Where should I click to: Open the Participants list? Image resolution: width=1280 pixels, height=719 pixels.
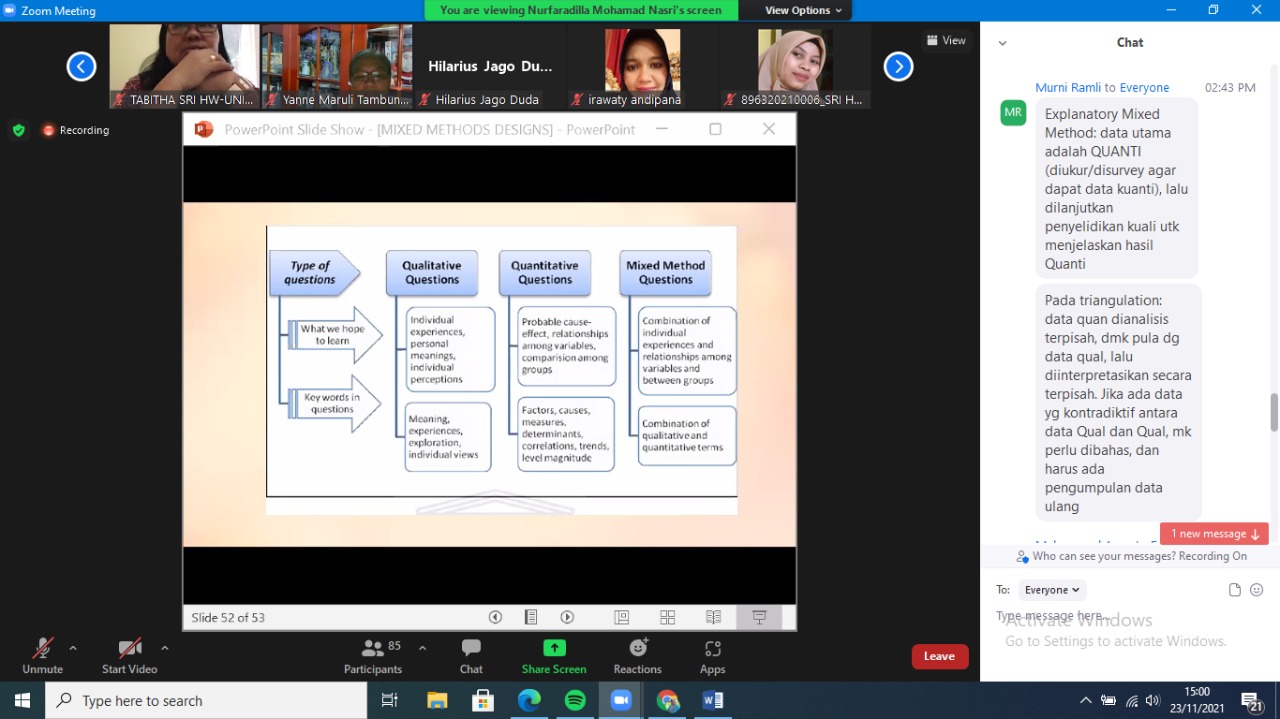pos(373,655)
